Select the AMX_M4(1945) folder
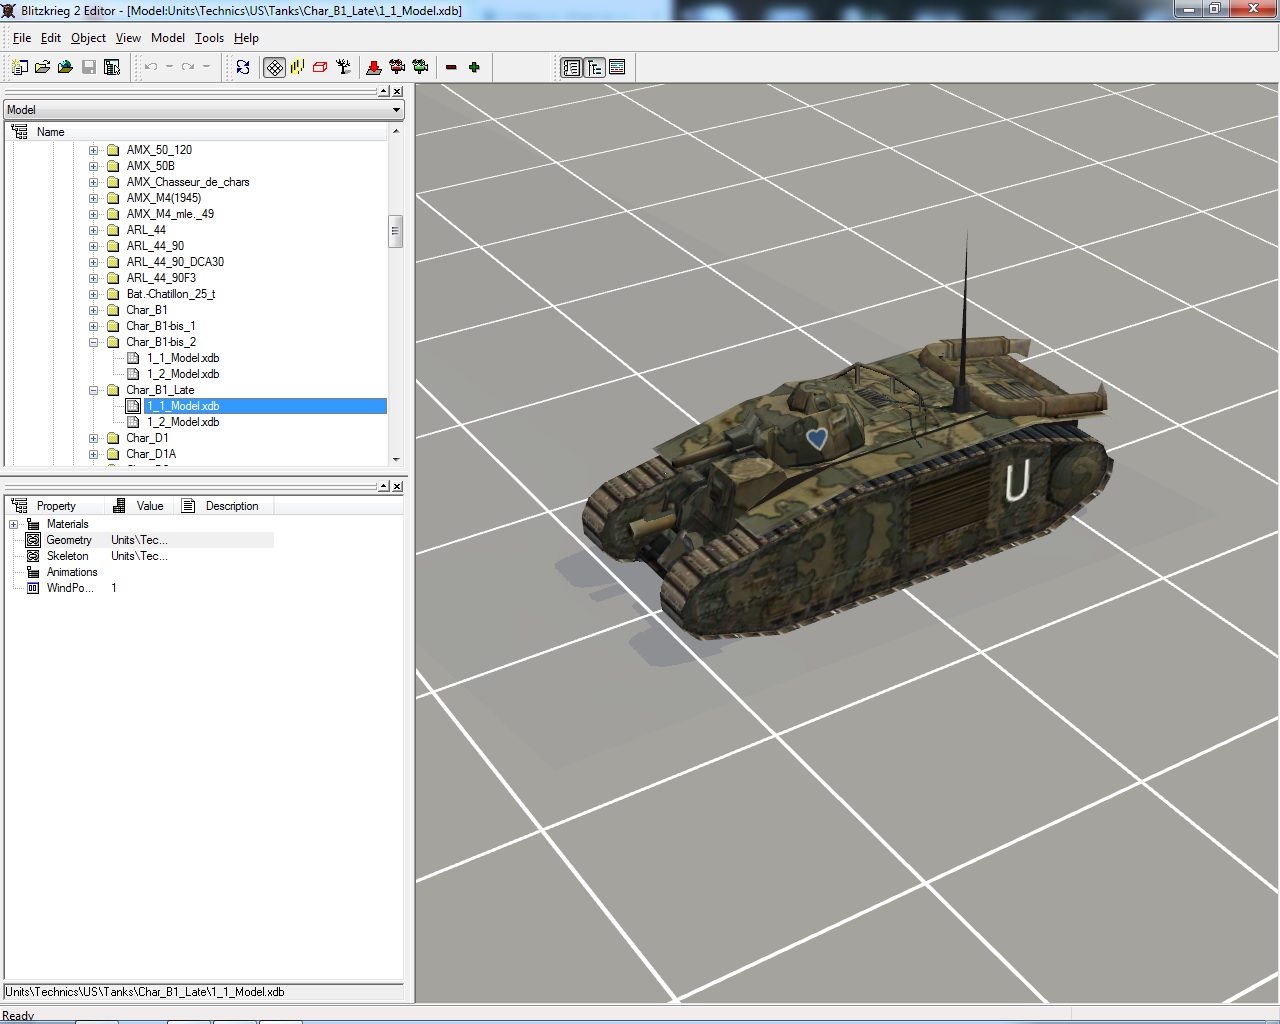This screenshot has width=1280, height=1024. [164, 198]
